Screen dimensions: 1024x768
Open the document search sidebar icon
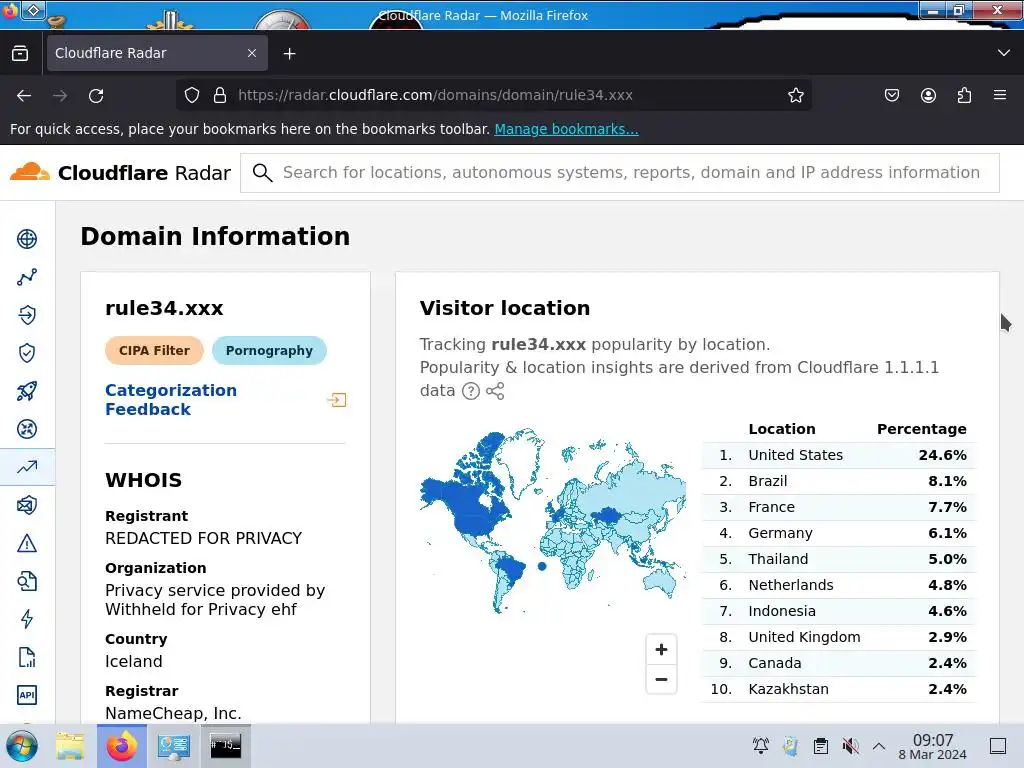click(x=27, y=581)
